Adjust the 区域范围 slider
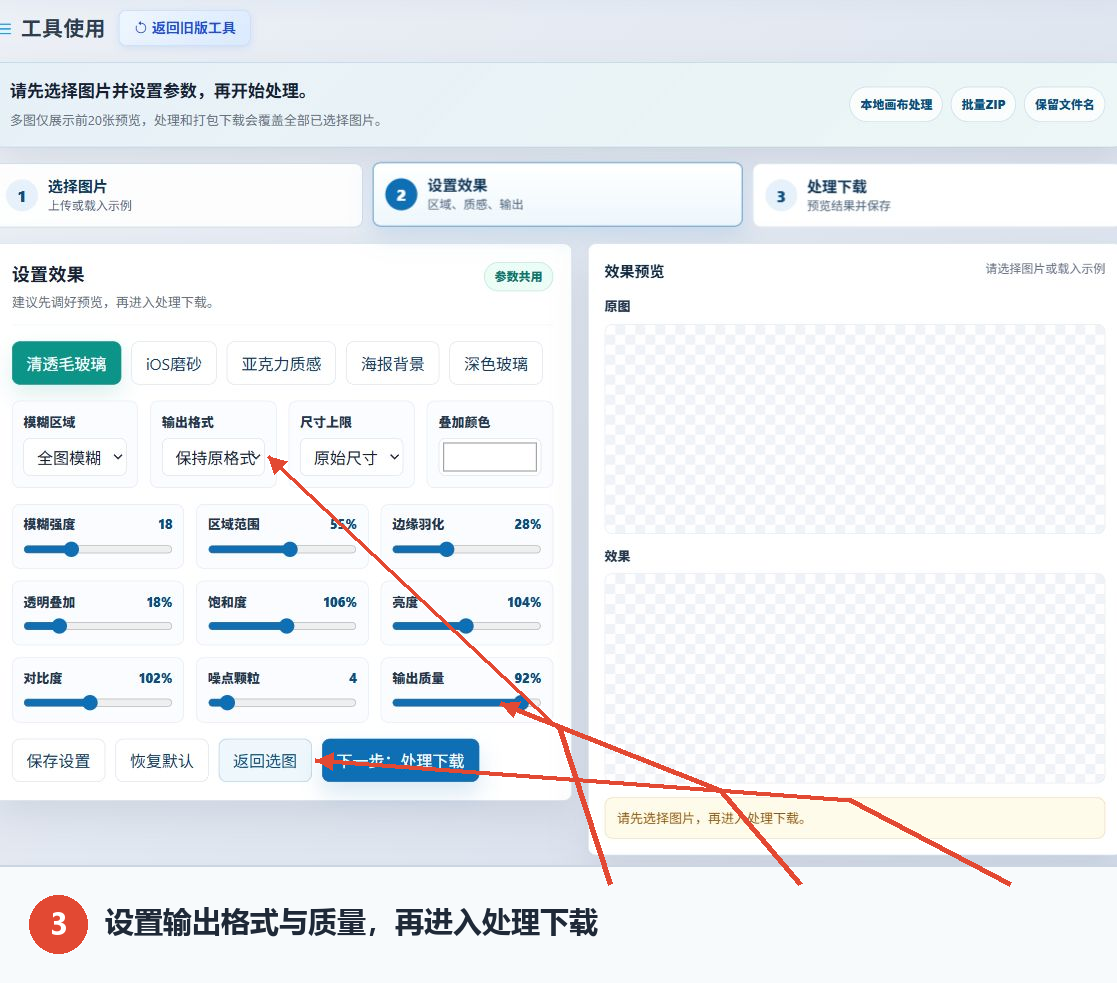 (x=282, y=549)
